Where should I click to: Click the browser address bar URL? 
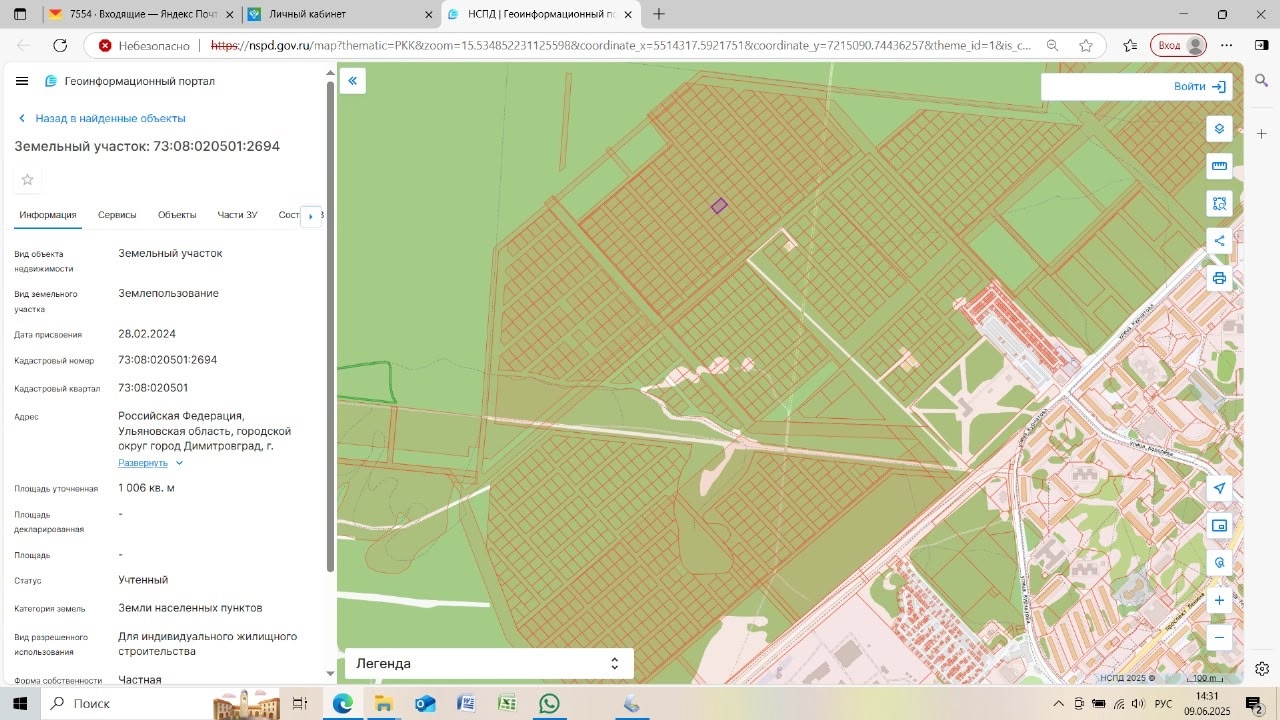click(621, 45)
